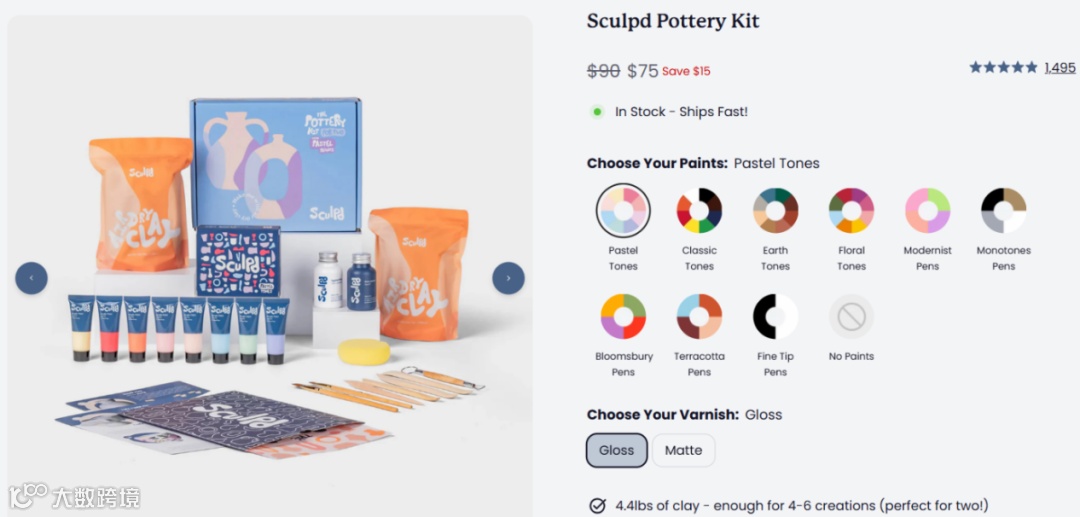Click the green In Stock indicator dot
Screen dimensions: 1080x517
(x=597, y=112)
